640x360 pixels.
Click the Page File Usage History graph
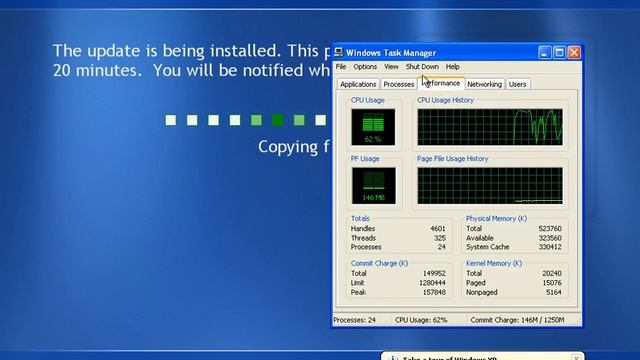490,186
